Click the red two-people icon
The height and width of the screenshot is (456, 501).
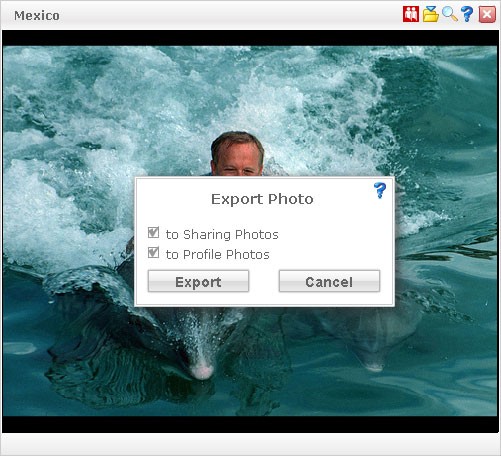click(411, 14)
